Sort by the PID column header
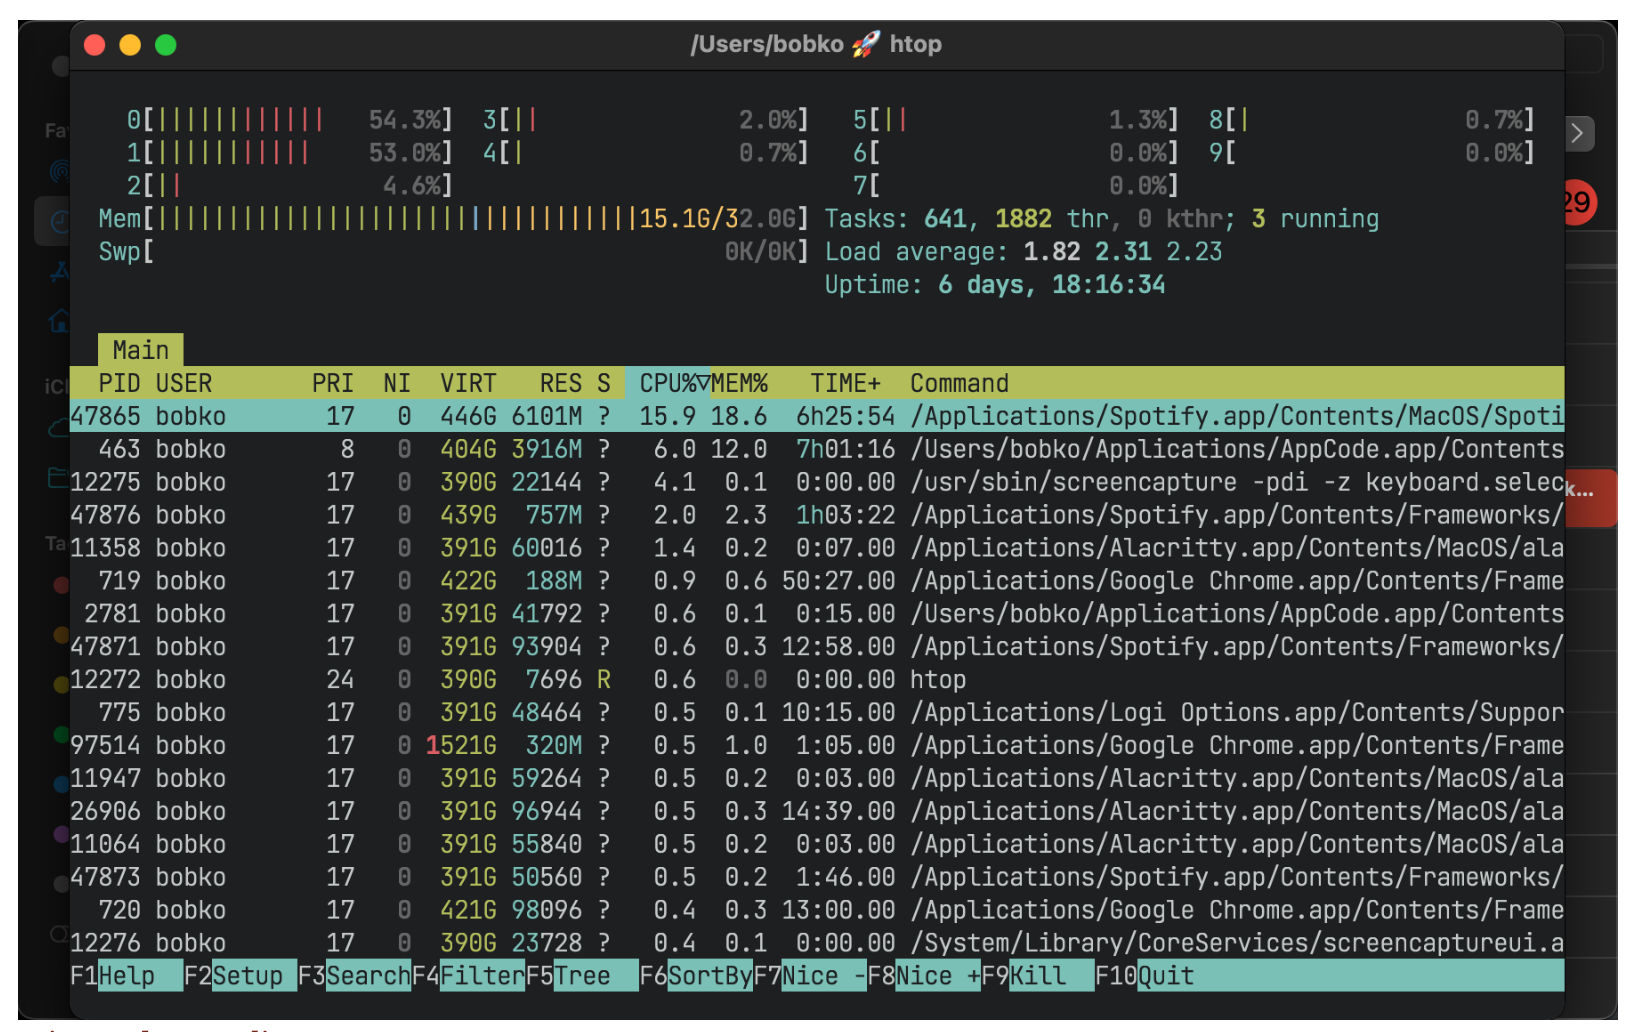Viewport: 1630px width, 1032px height. 119,384
